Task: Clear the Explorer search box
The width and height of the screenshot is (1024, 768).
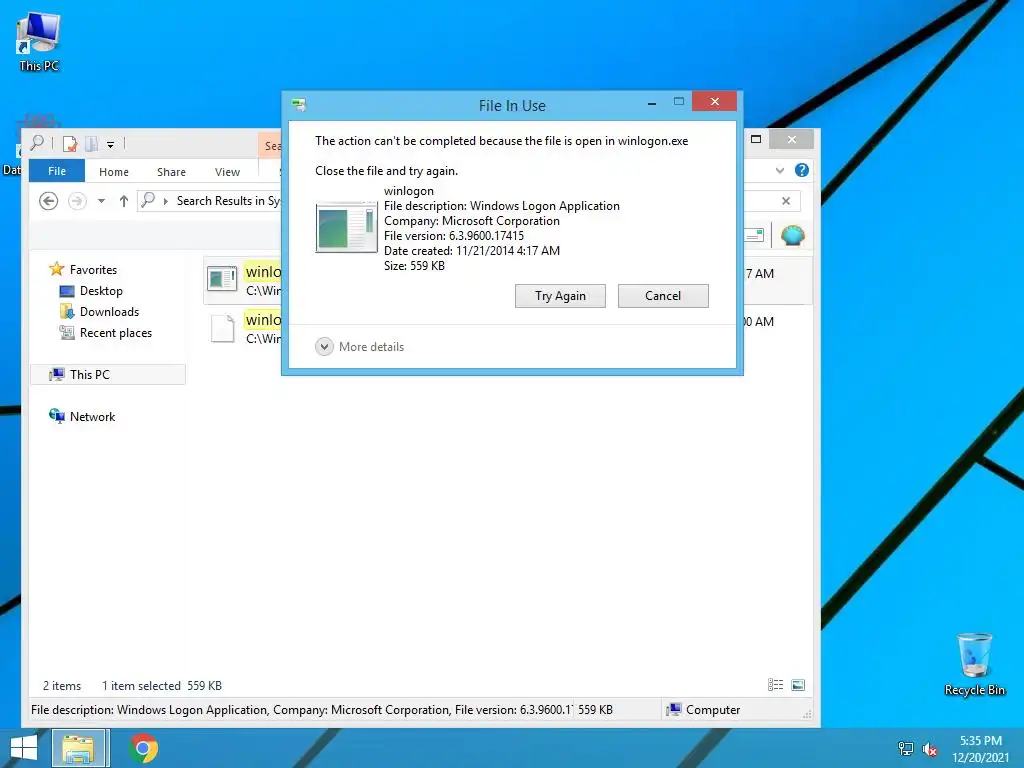Action: pos(786,201)
